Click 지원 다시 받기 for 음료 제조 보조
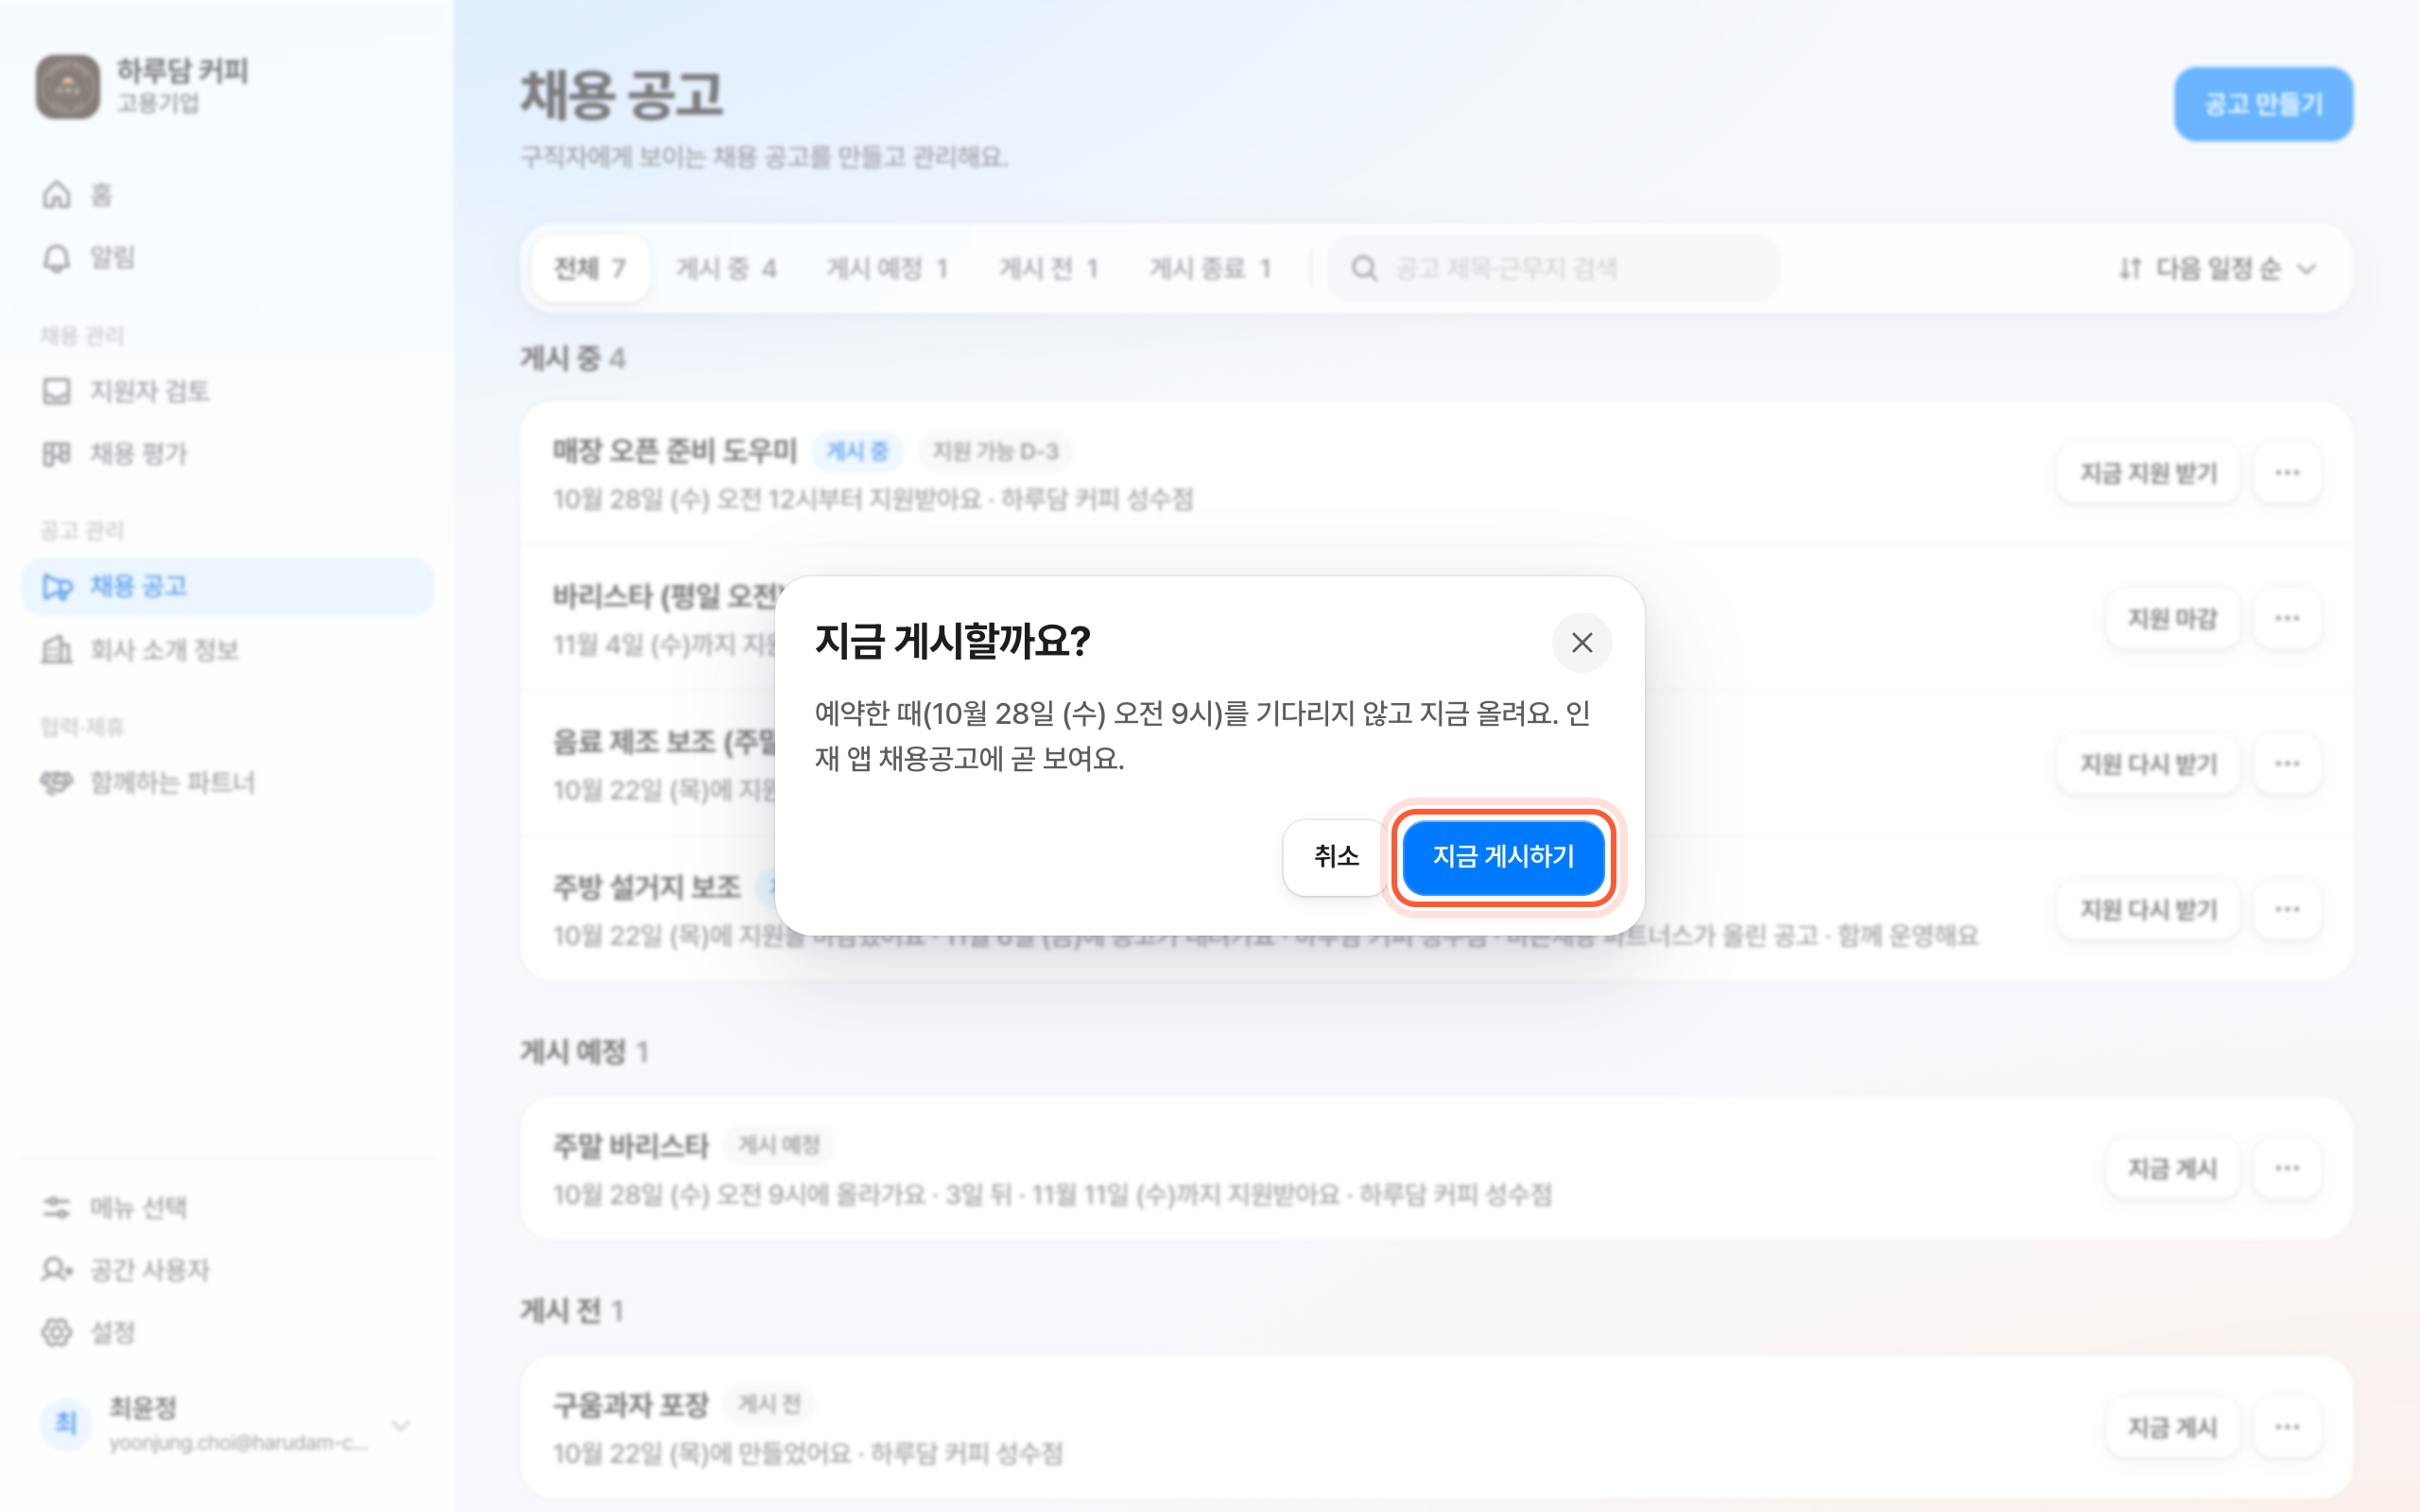Viewport: 2420px width, 1512px height. tap(2148, 764)
